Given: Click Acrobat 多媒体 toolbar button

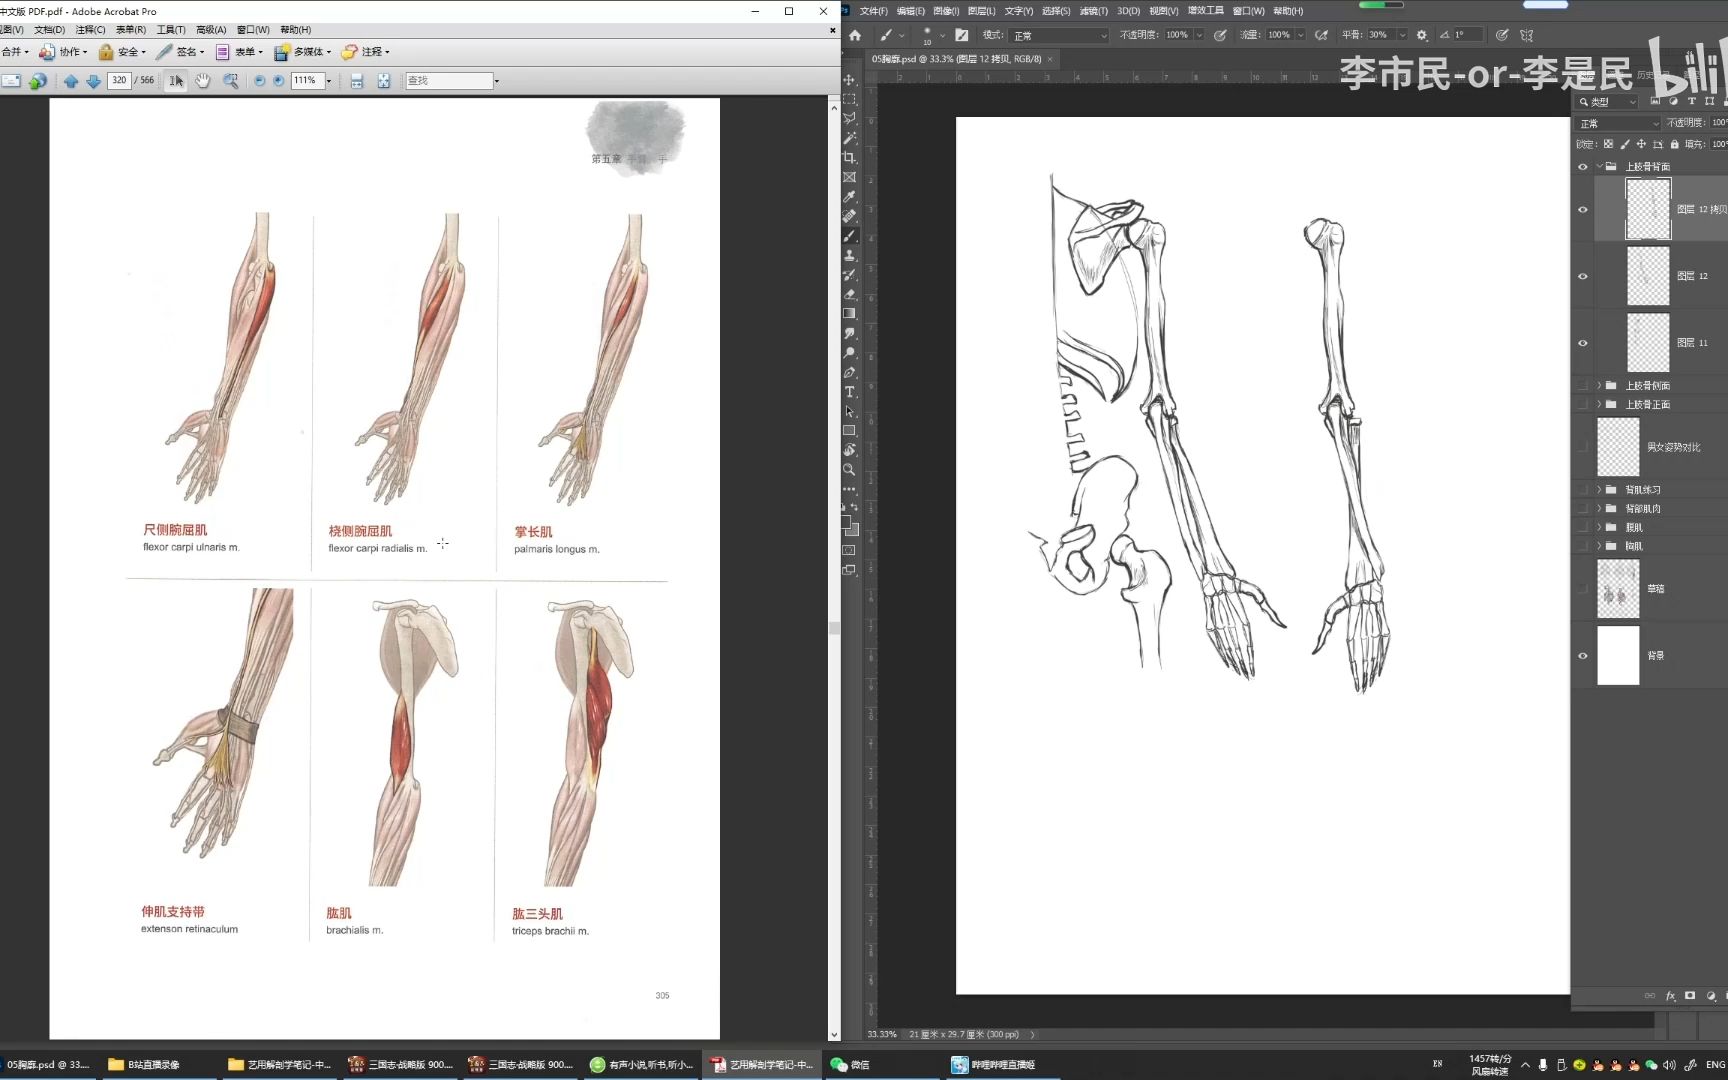Looking at the screenshot, I should click(x=303, y=52).
